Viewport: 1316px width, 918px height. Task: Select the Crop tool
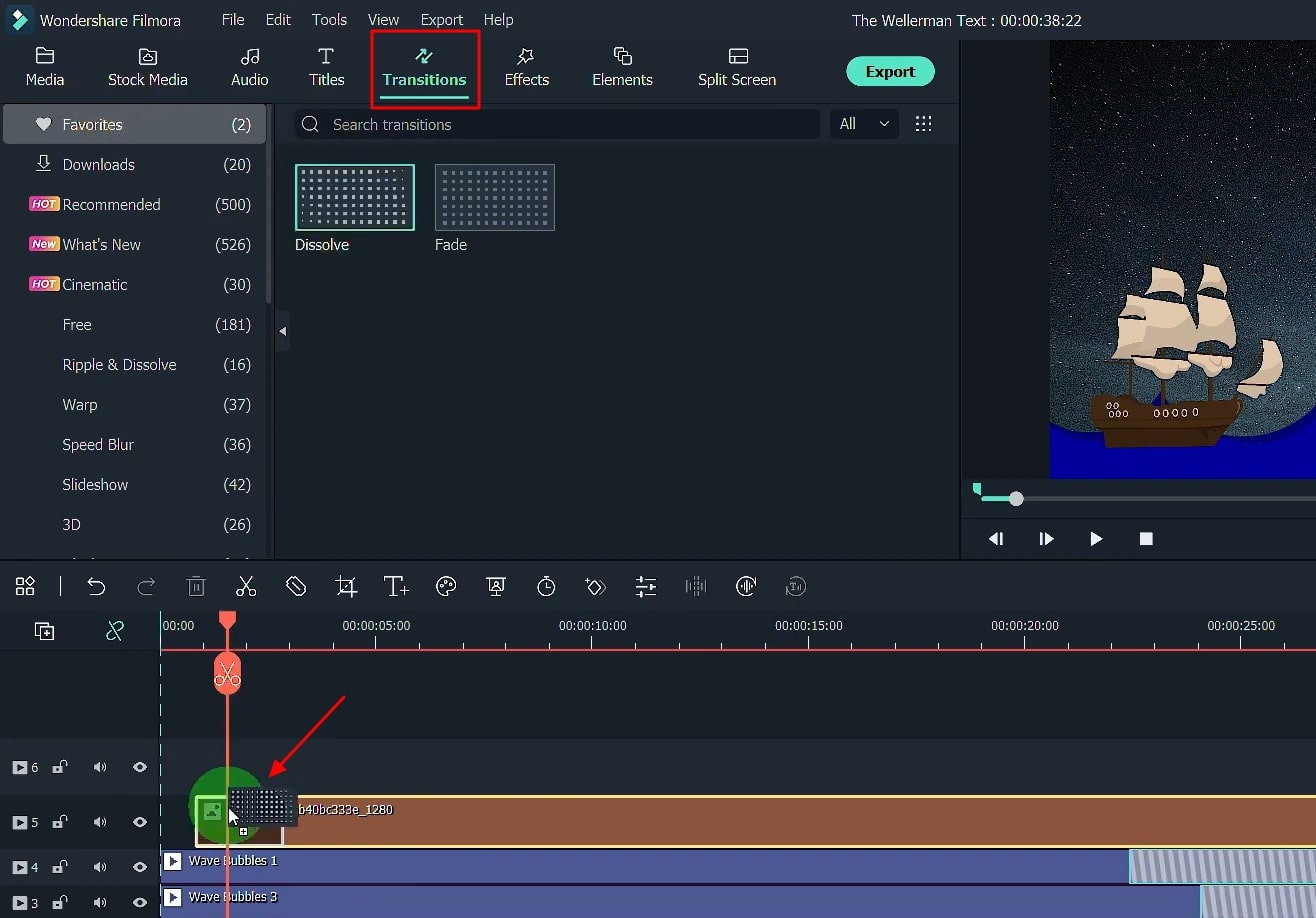click(x=346, y=586)
